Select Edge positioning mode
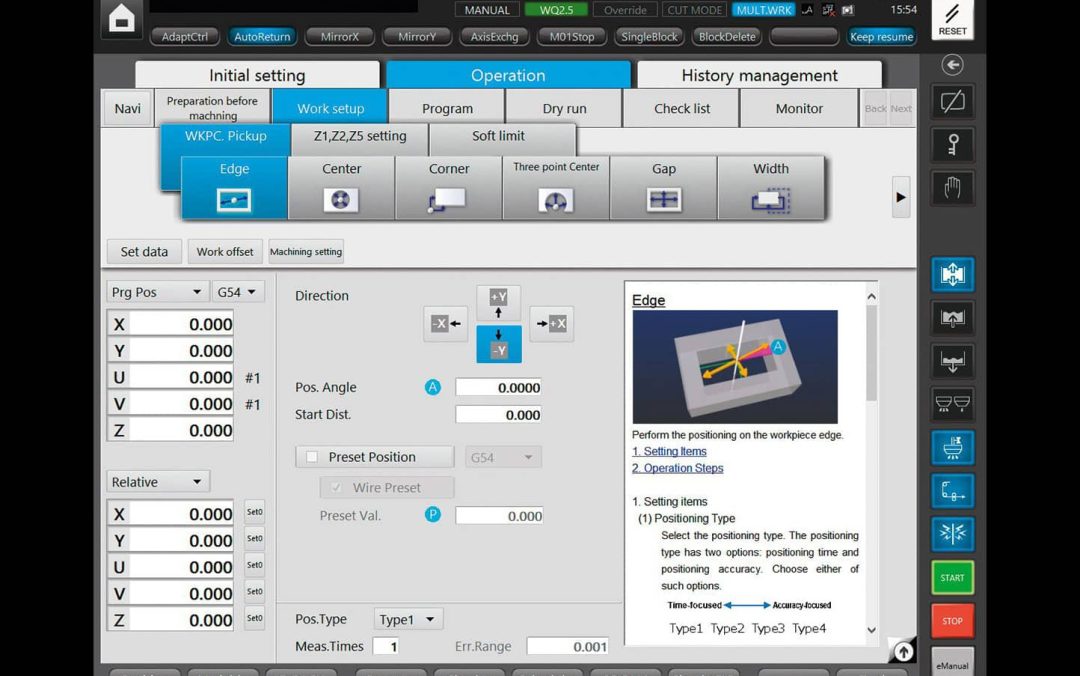 (x=234, y=187)
